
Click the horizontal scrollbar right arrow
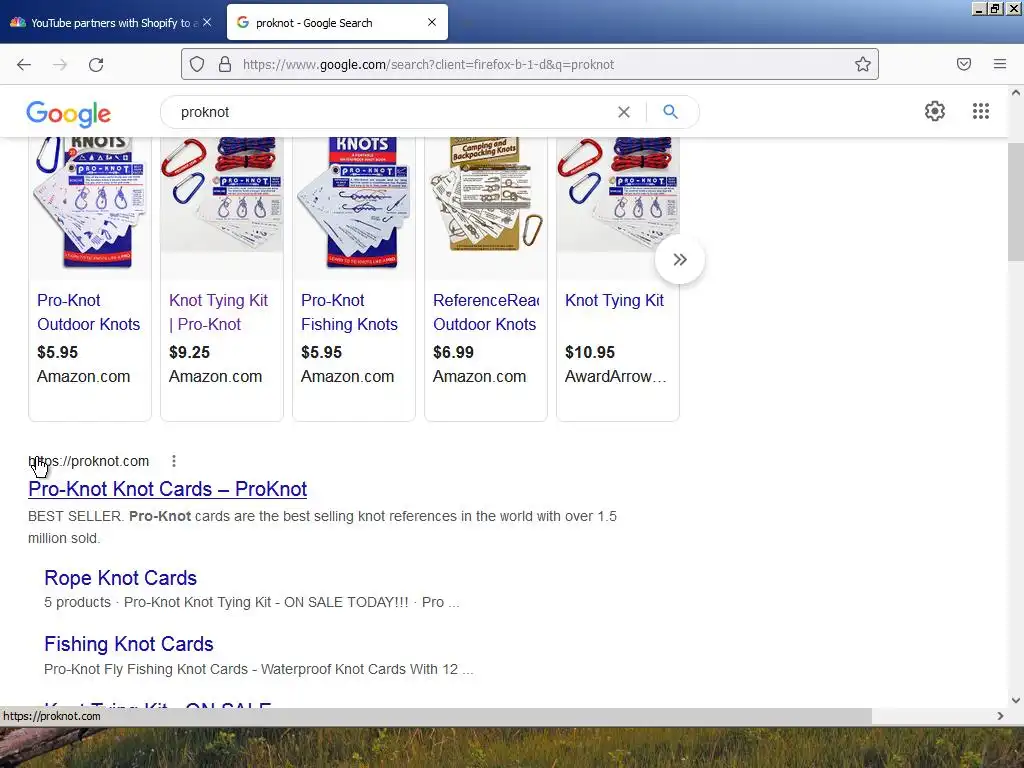[1000, 716]
